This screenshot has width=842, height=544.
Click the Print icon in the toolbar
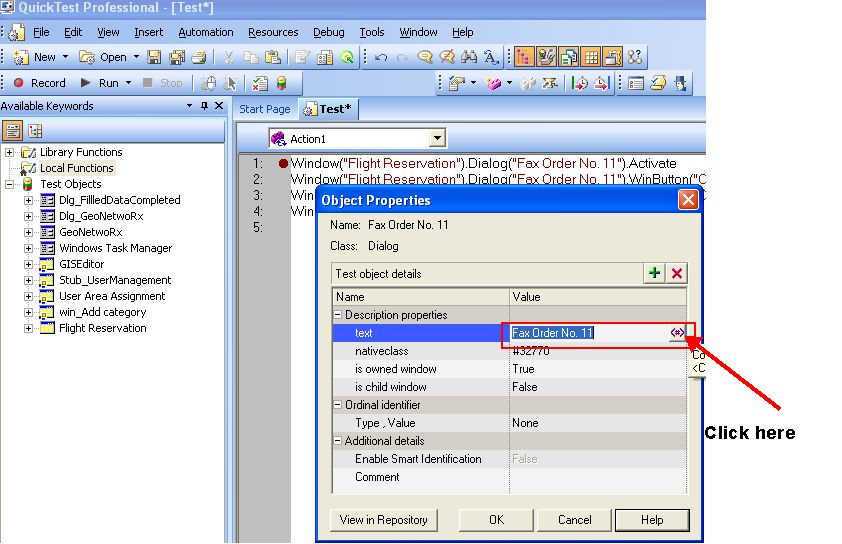199,57
